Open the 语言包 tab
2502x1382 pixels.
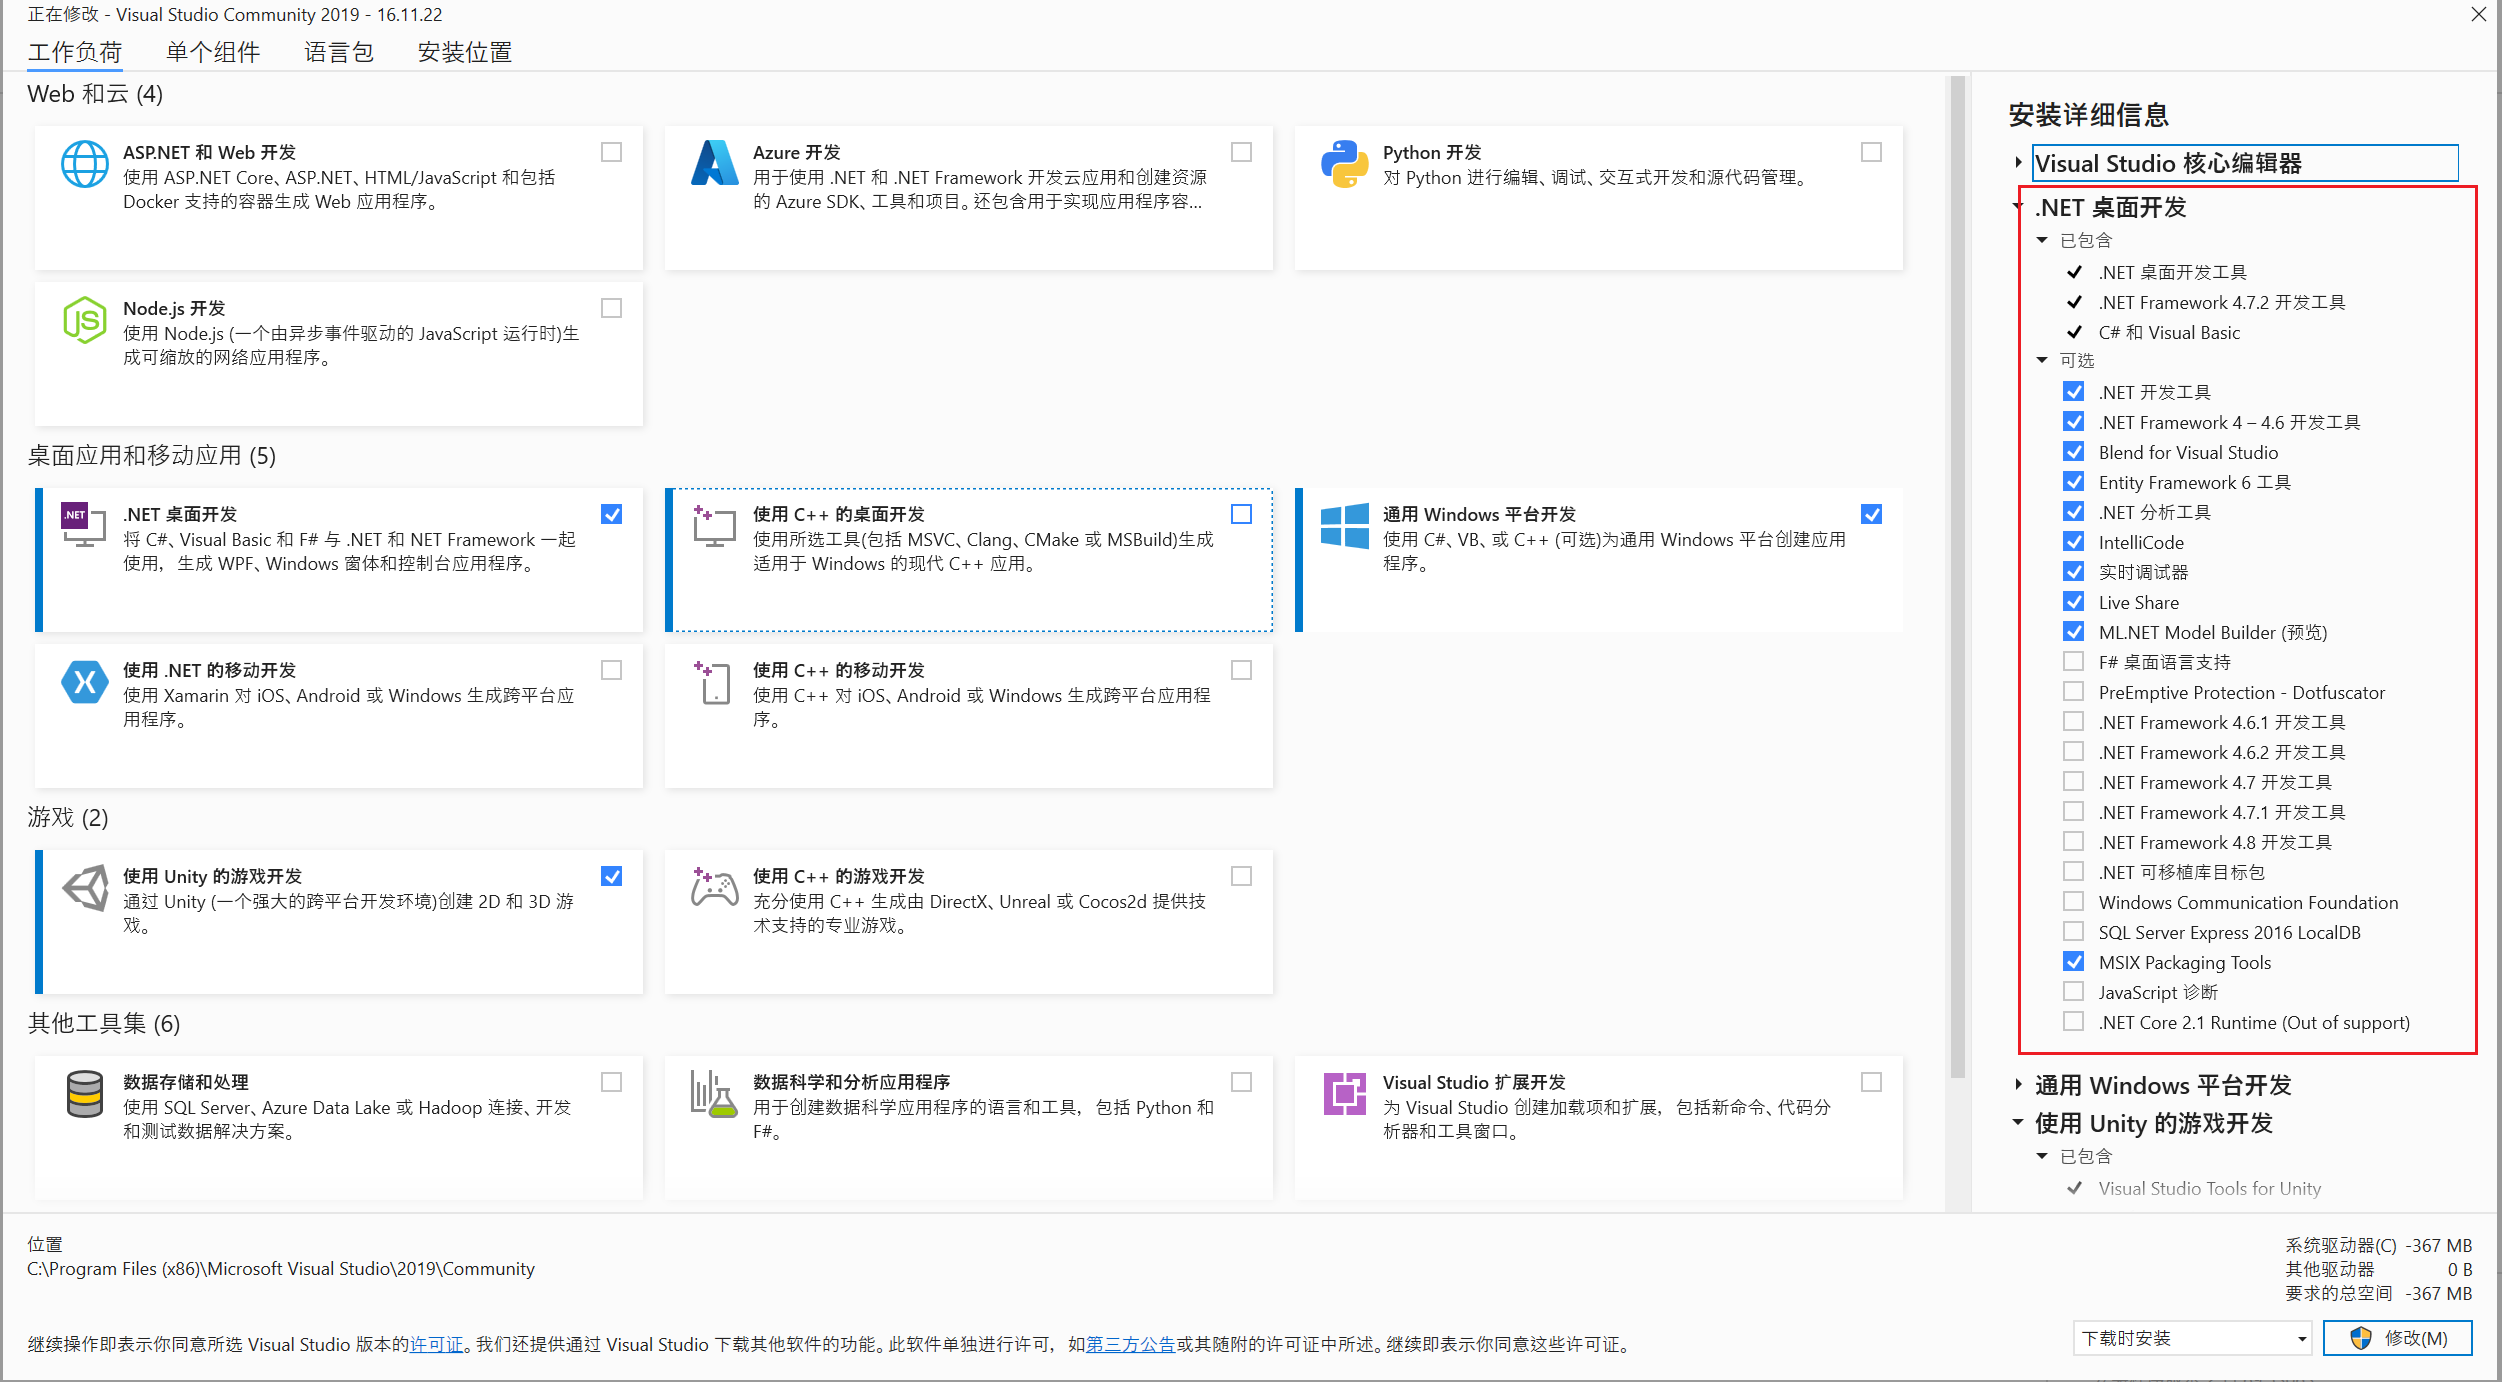(x=339, y=52)
